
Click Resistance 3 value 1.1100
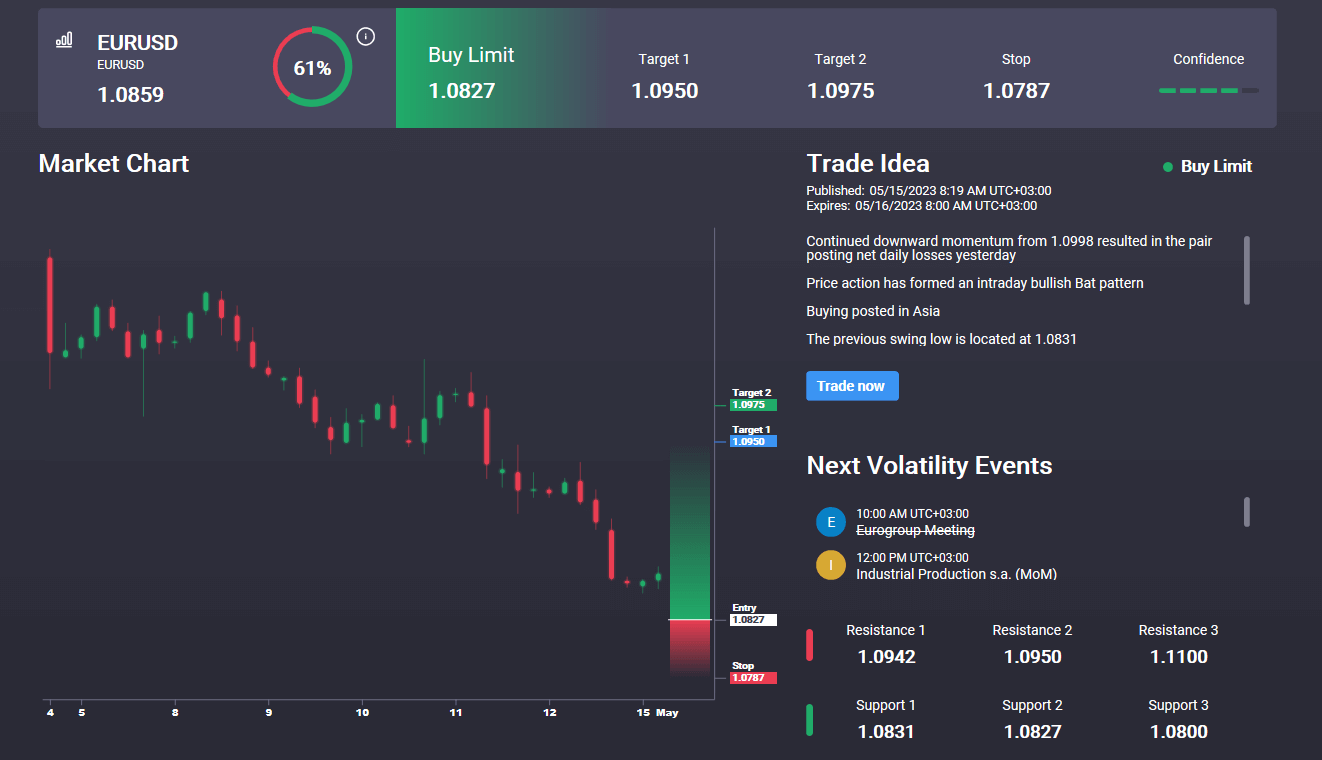1178,657
